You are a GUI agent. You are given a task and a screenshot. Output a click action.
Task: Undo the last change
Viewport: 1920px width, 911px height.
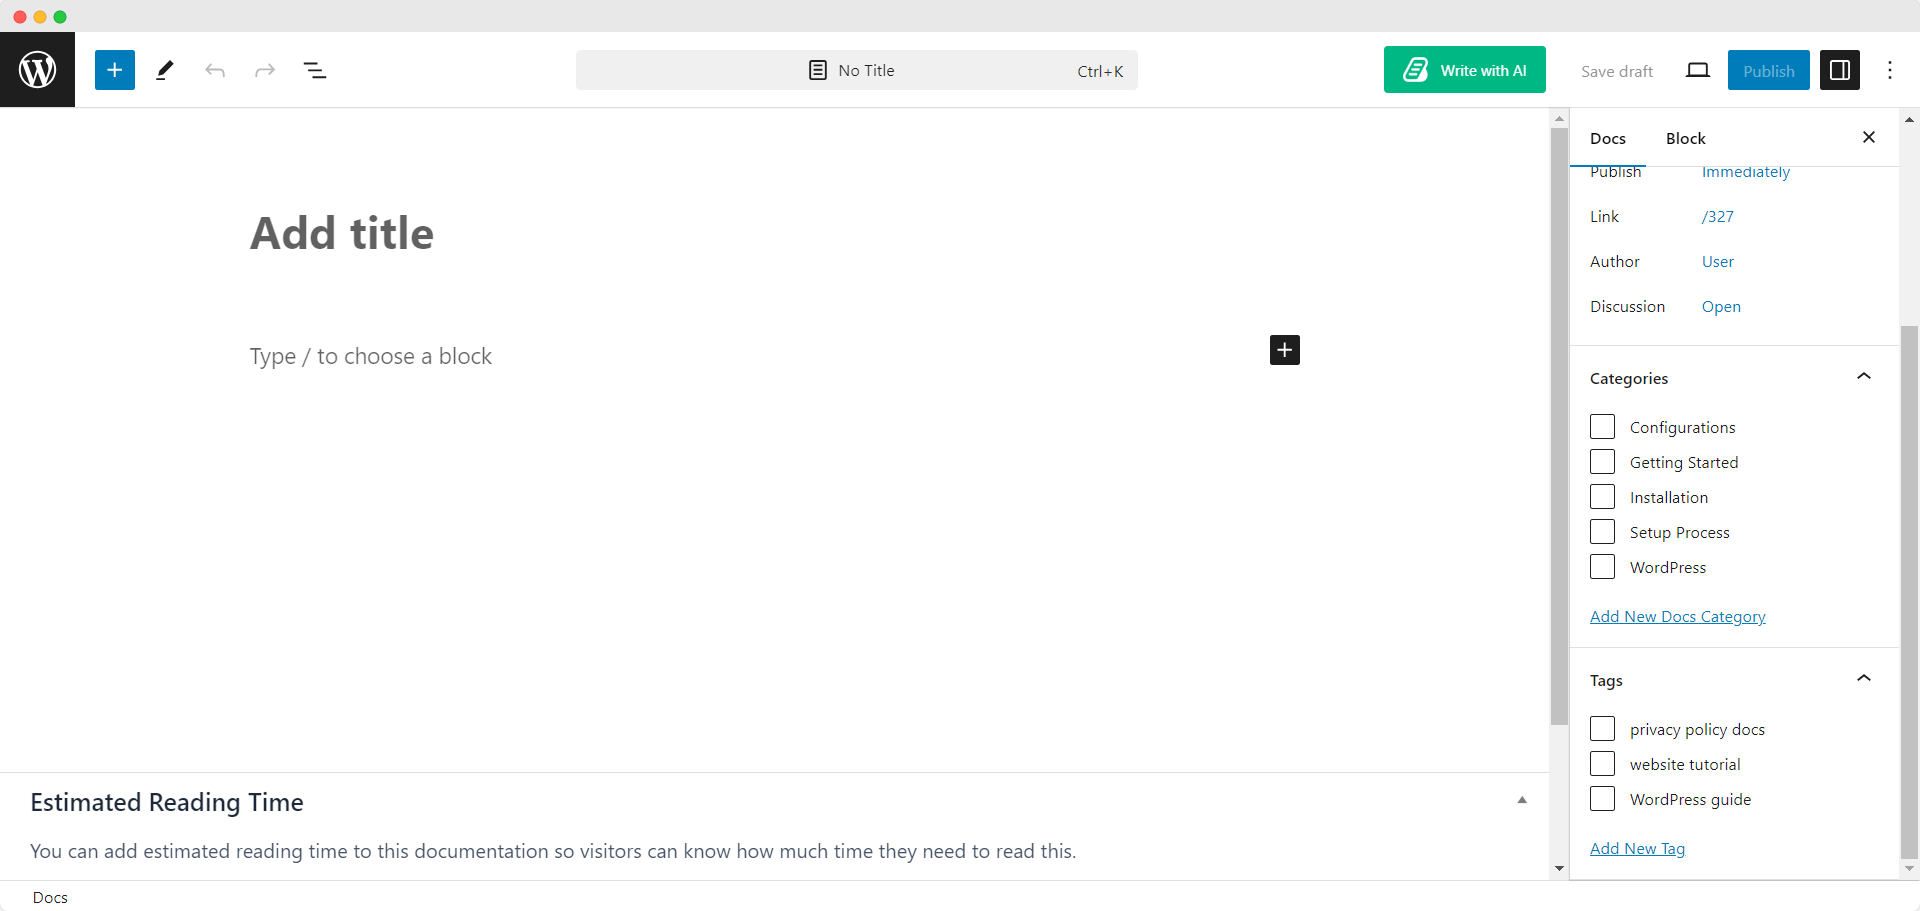[x=215, y=70]
